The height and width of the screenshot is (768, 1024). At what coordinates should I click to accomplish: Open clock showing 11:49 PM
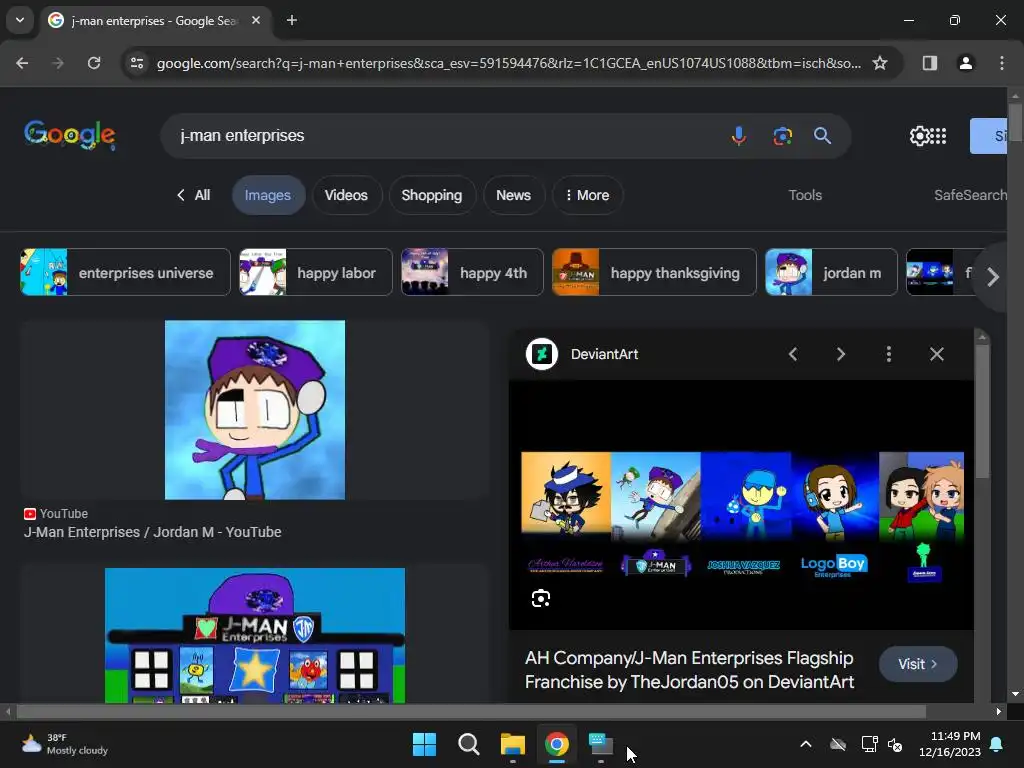pyautogui.click(x=950, y=744)
